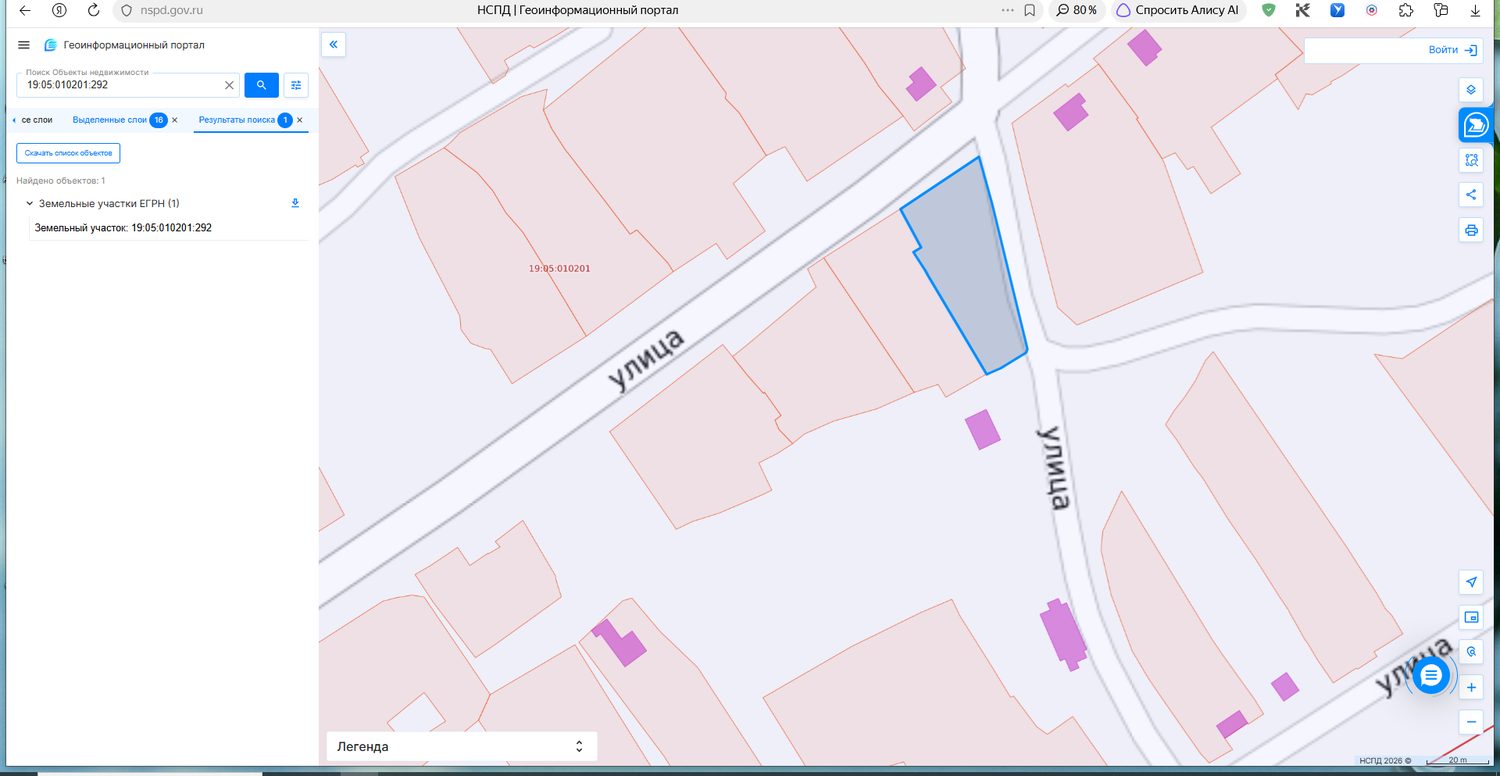Click Скачать список объектов
Viewport: 1500px width, 776px height.
point(68,153)
